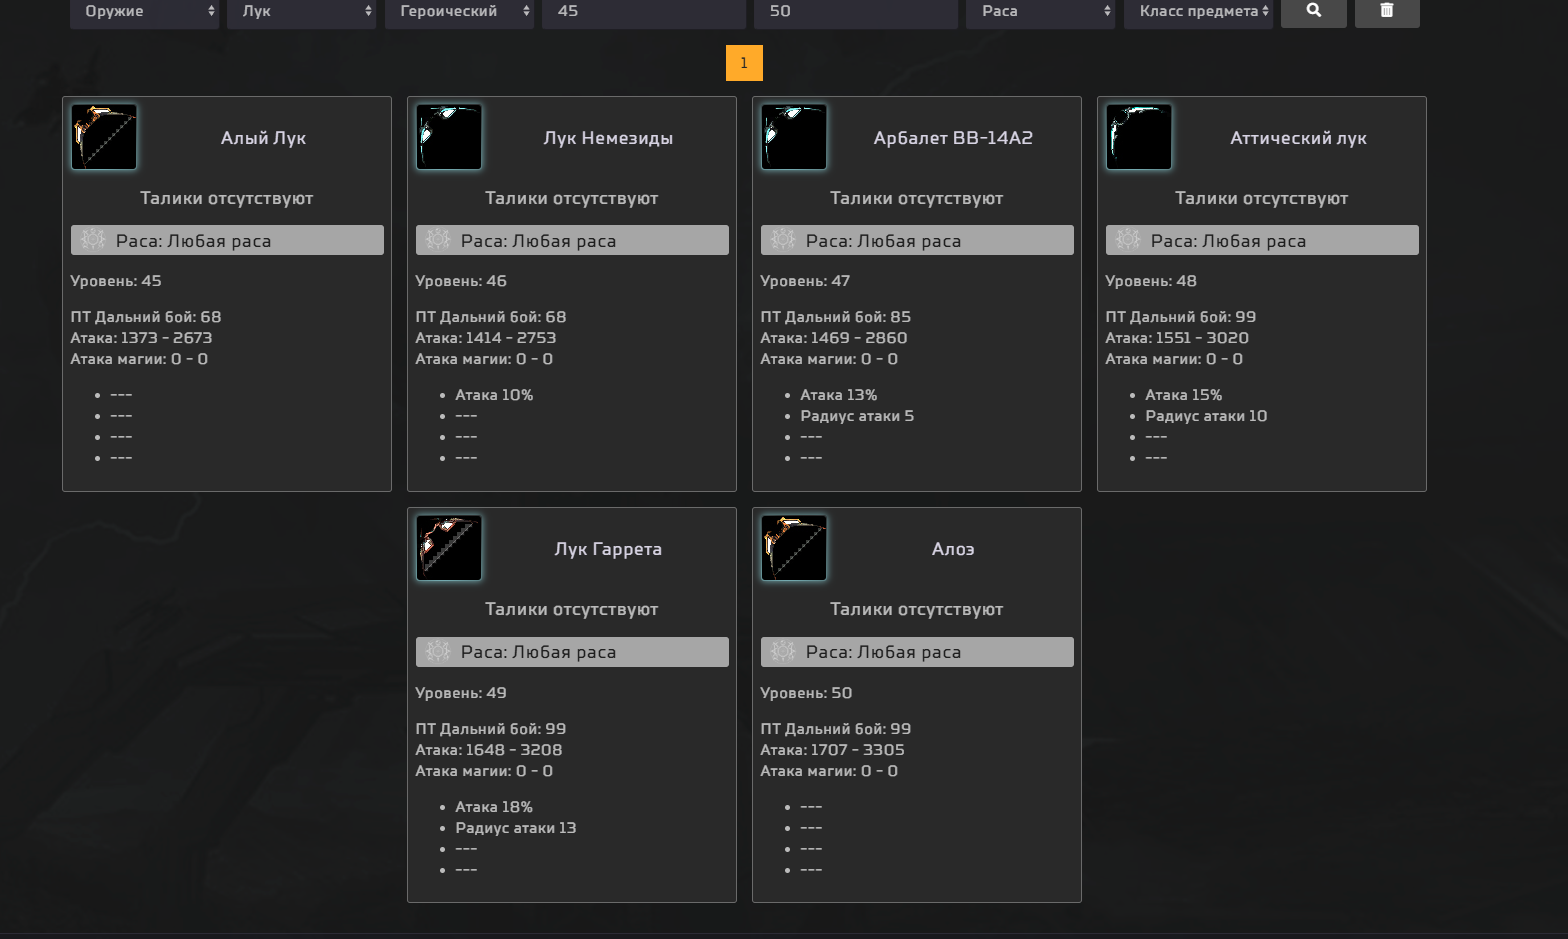Click race gear icon on Алоэ card
Image resolution: width=1568 pixels, height=939 pixels.
point(783,652)
